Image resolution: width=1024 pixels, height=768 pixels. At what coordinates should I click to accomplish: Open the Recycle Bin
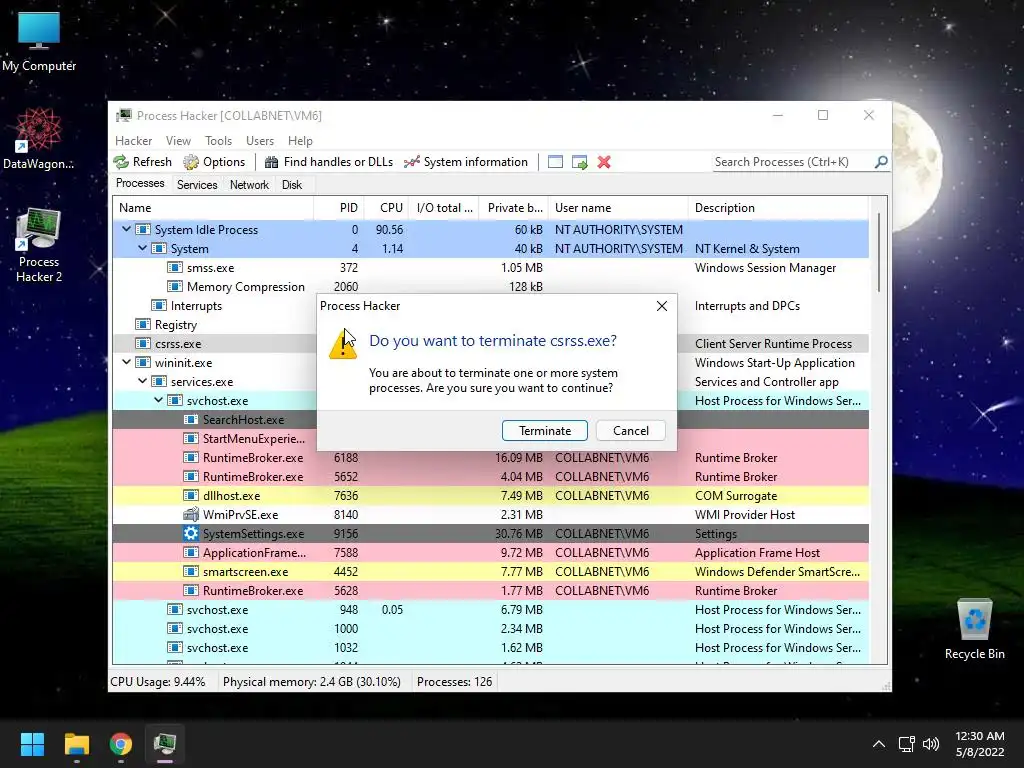pyautogui.click(x=974, y=630)
